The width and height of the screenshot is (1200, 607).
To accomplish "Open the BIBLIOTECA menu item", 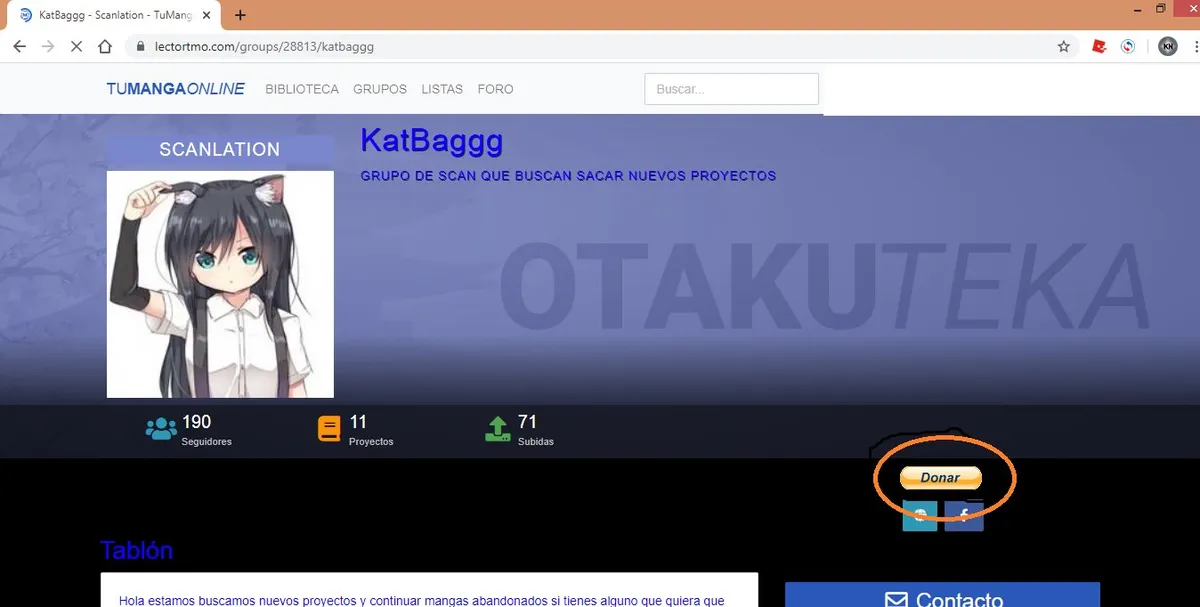I will [302, 89].
